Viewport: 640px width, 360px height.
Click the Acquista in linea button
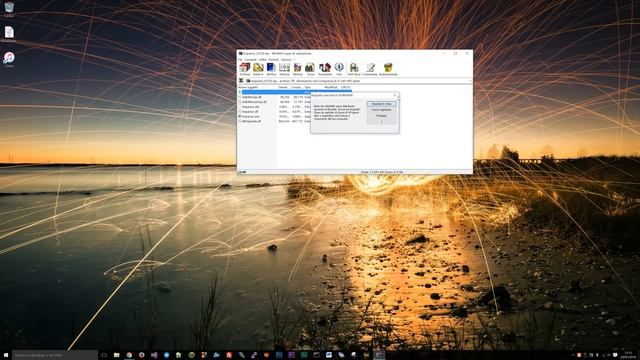click(381, 104)
